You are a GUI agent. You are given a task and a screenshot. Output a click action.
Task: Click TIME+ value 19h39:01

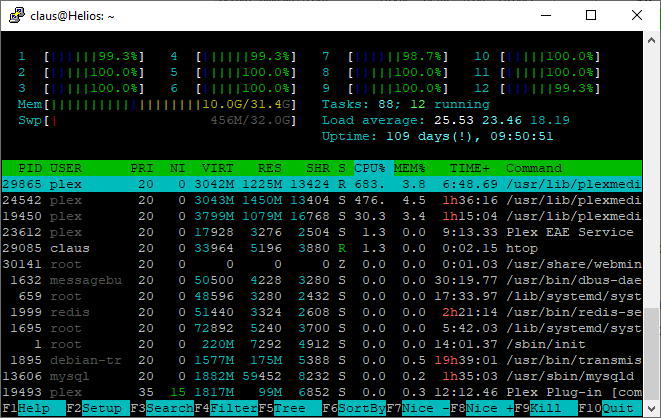466,360
